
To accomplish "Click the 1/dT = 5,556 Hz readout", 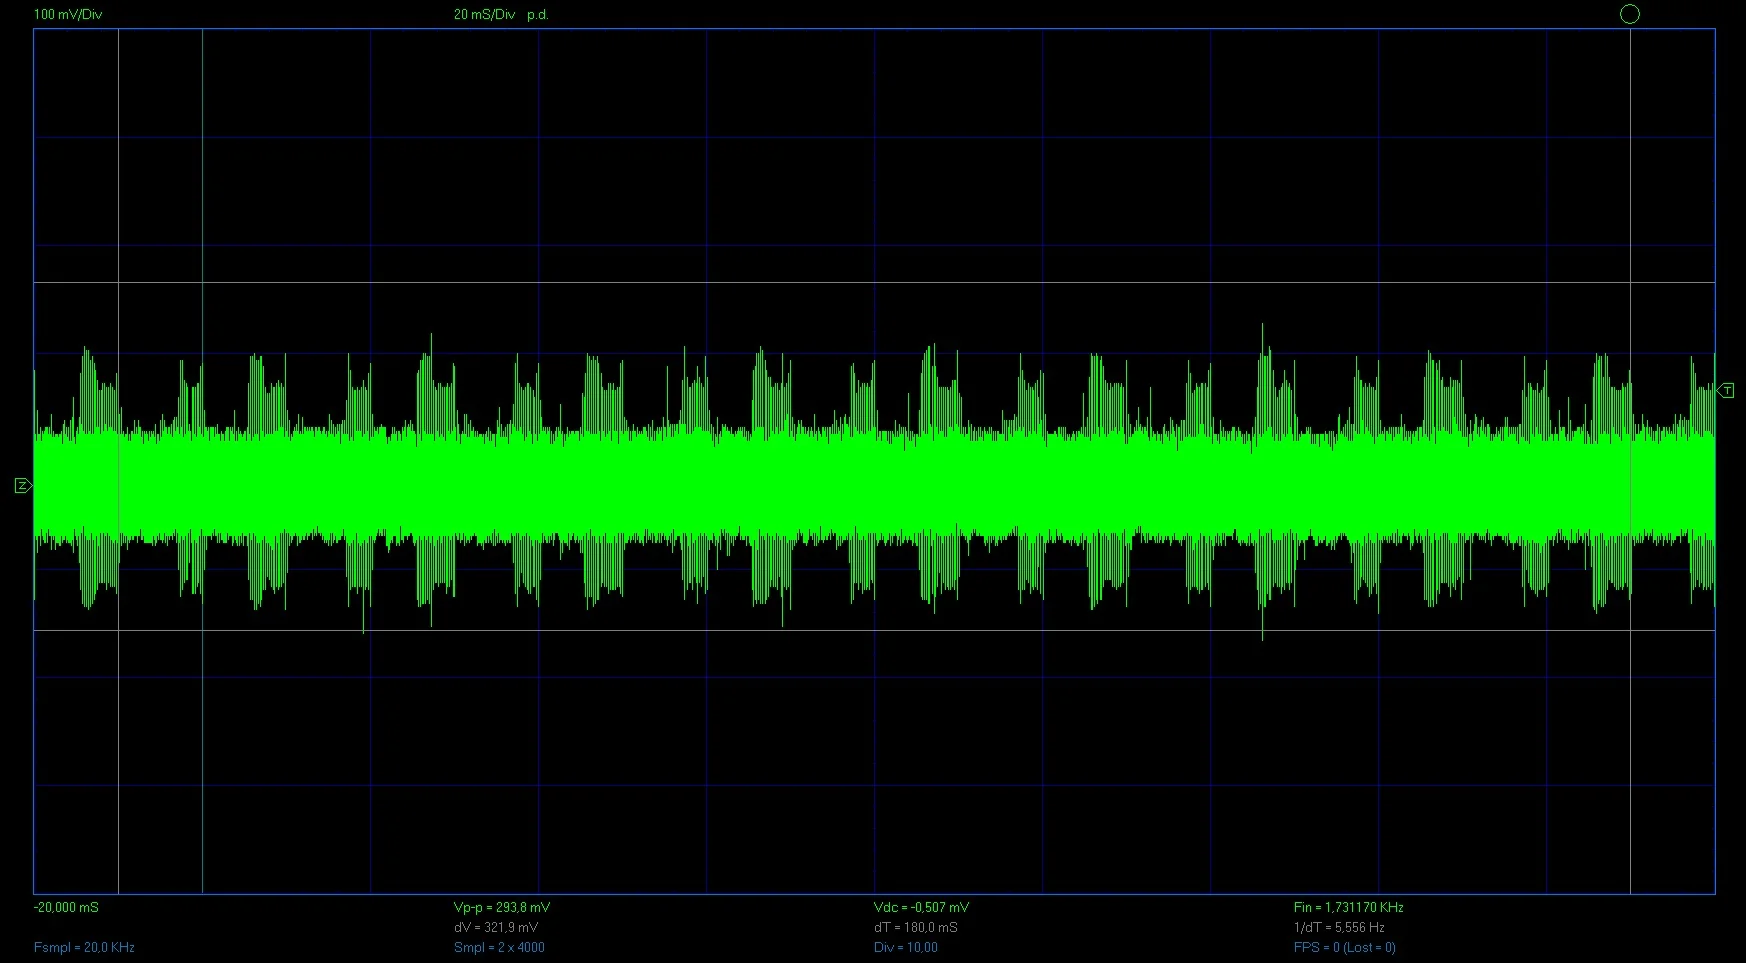I will click(x=1339, y=928).
